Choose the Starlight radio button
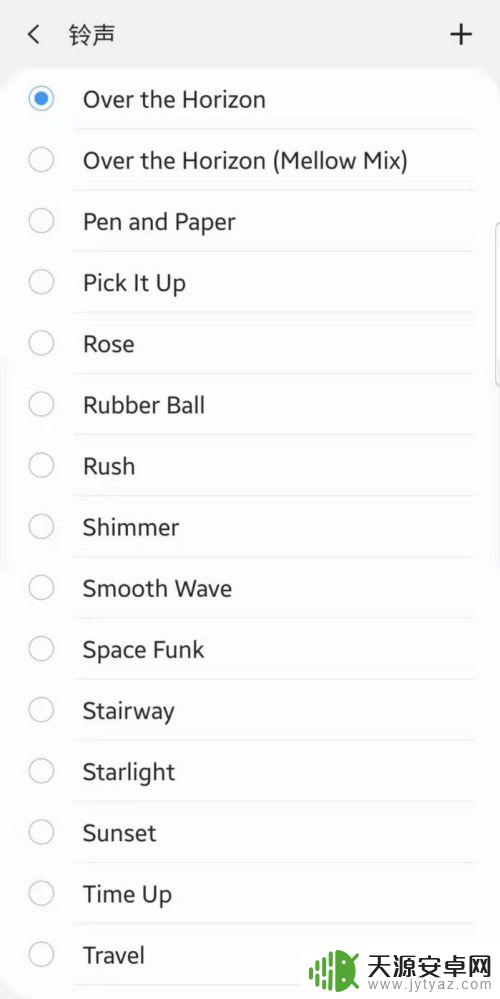 click(x=41, y=771)
